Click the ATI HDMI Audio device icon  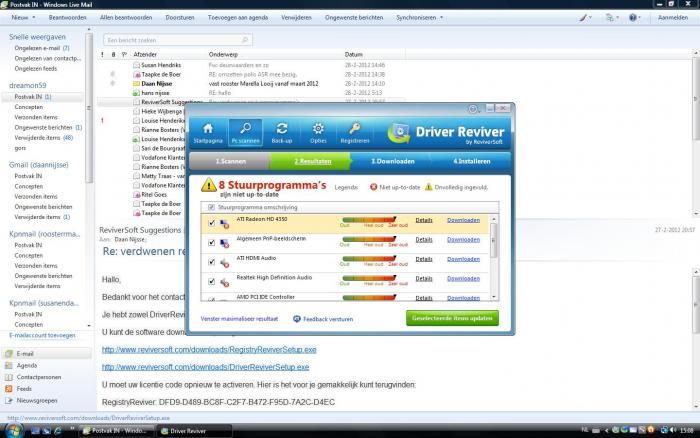click(x=225, y=263)
